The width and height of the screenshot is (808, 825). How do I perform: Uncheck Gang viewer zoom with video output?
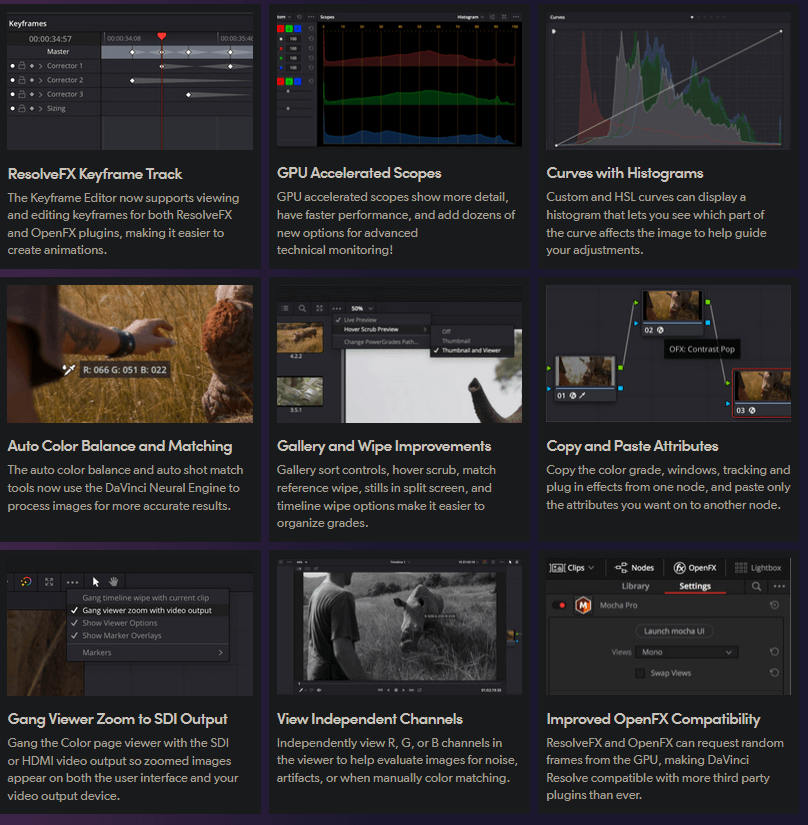[75, 610]
